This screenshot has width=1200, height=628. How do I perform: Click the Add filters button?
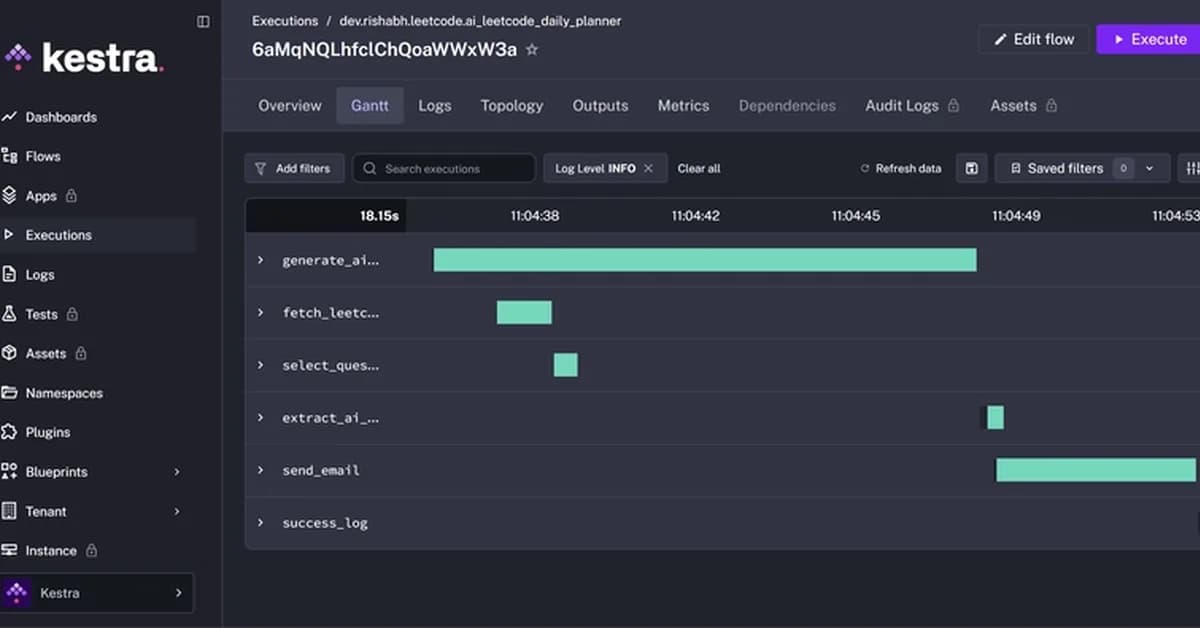point(294,168)
